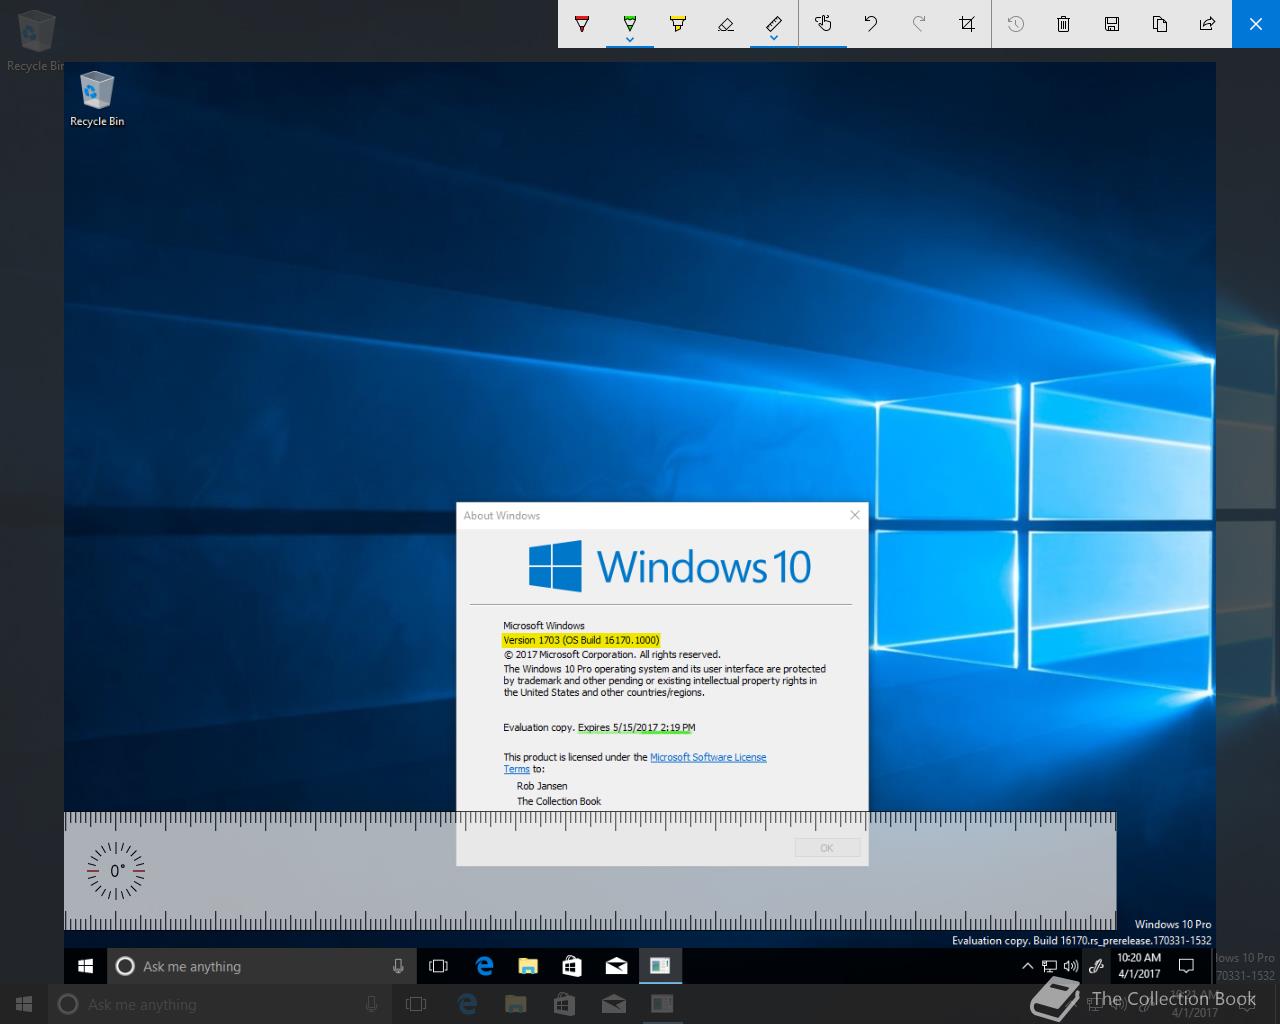Click the trash can icon in toolbar
Viewport: 1280px width, 1024px height.
pos(1064,23)
